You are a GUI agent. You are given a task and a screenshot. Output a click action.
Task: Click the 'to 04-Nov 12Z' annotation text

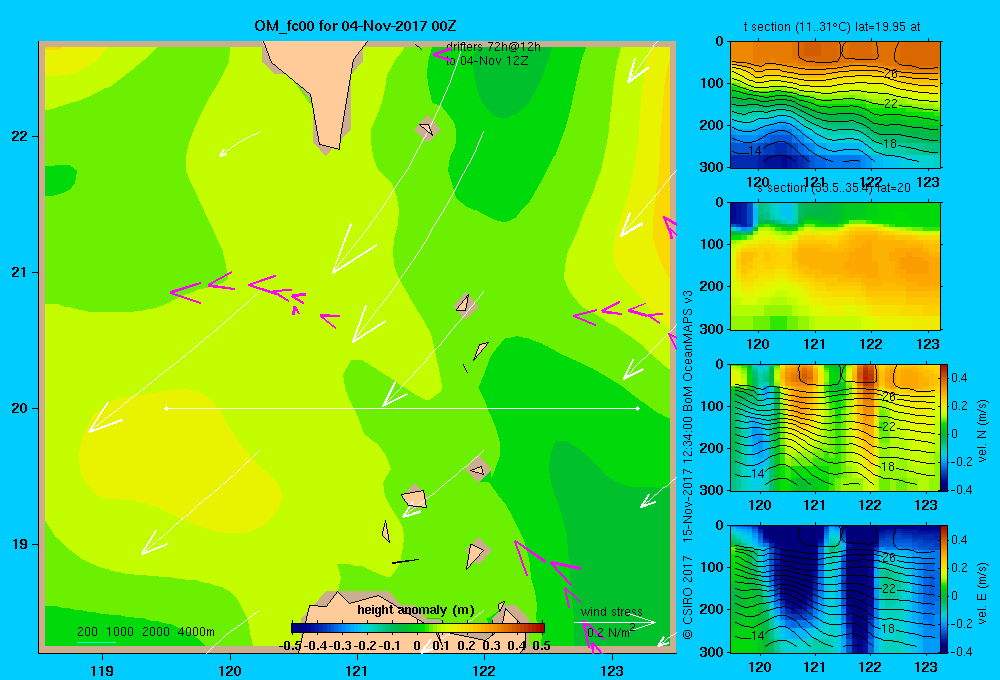click(487, 61)
